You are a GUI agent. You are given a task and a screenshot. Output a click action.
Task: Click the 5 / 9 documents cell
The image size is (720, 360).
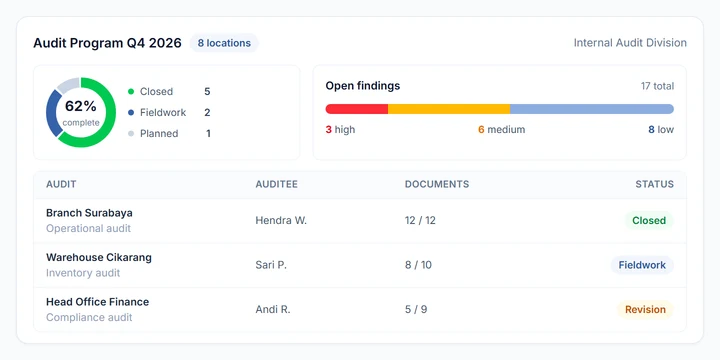point(416,309)
